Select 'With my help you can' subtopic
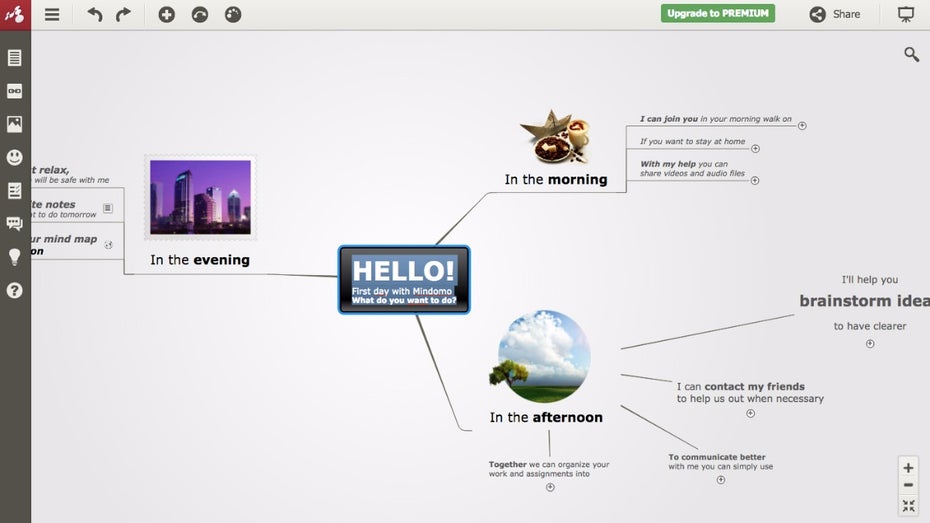The width and height of the screenshot is (930, 523). point(692,168)
